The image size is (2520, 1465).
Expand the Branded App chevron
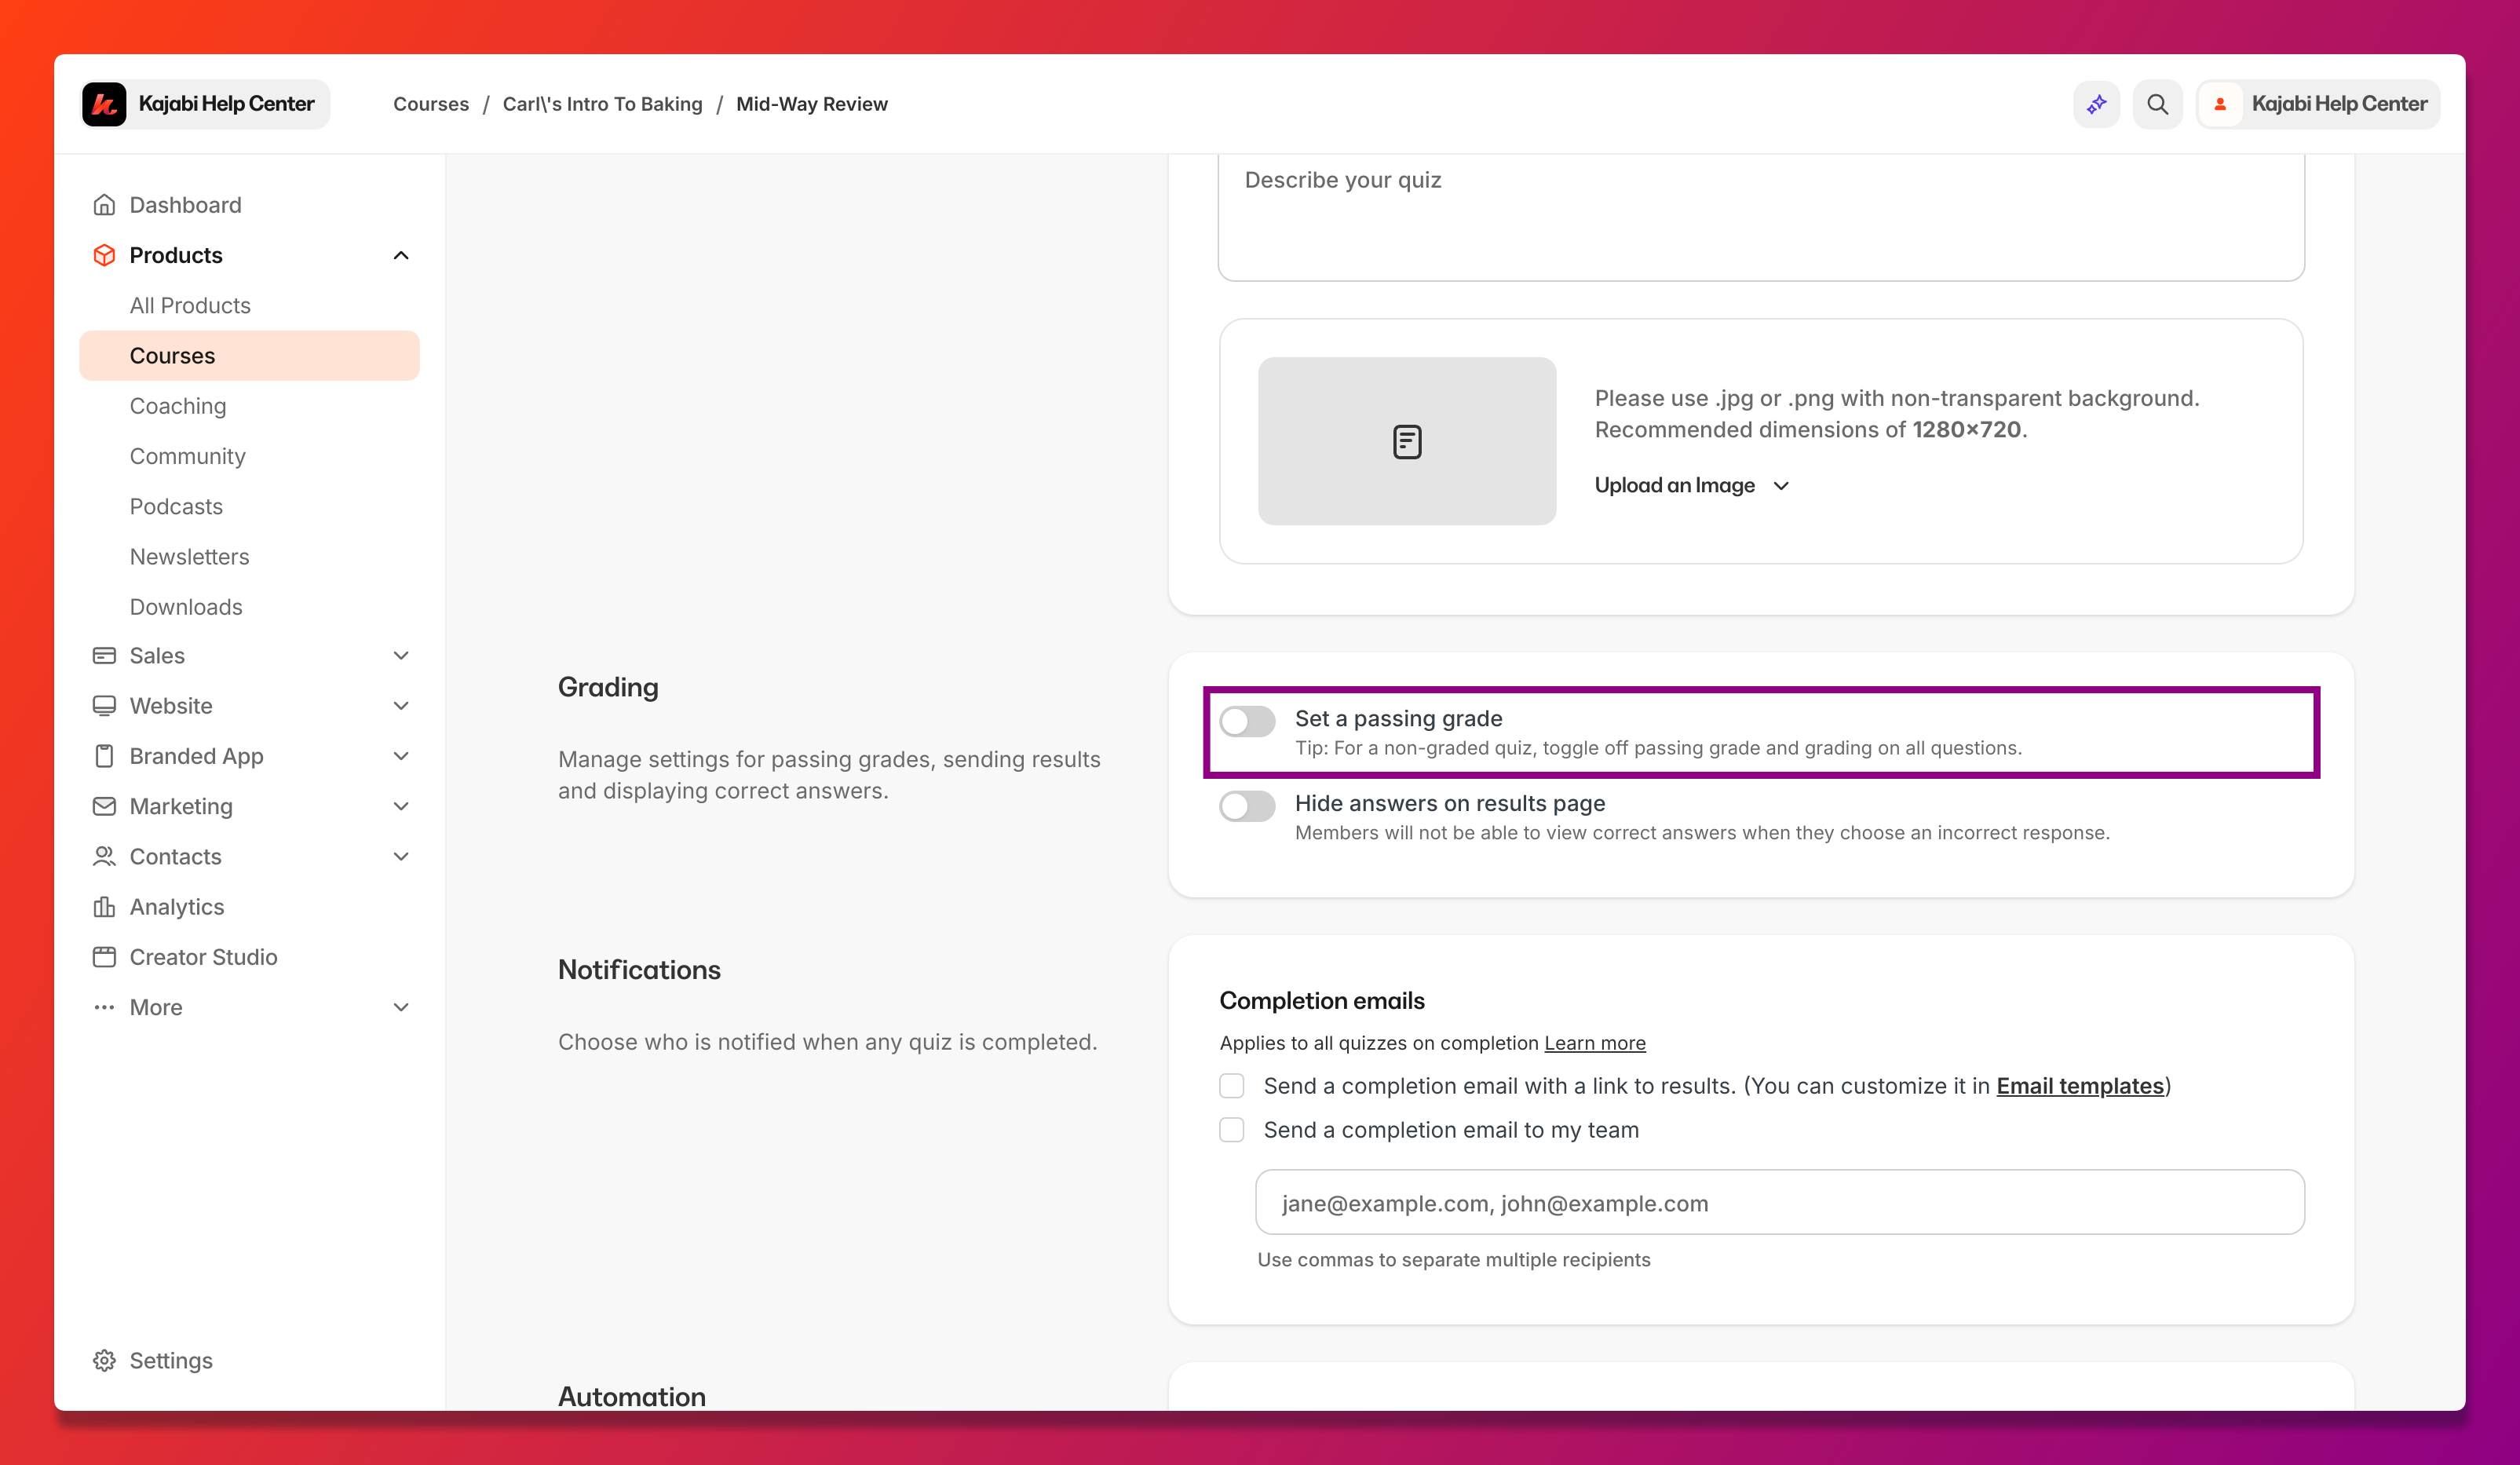click(401, 756)
